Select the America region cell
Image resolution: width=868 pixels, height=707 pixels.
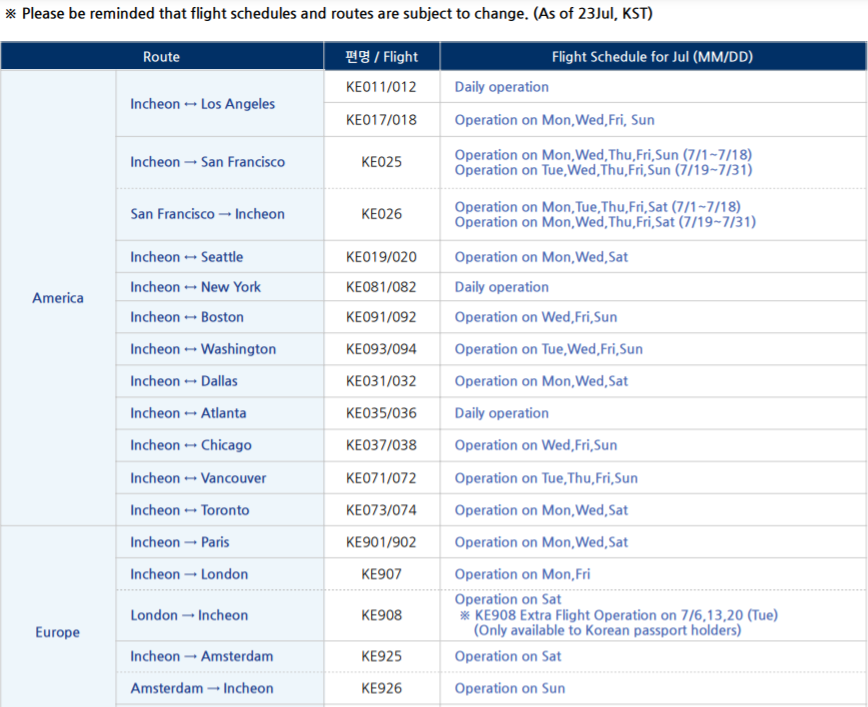pyautogui.click(x=58, y=298)
